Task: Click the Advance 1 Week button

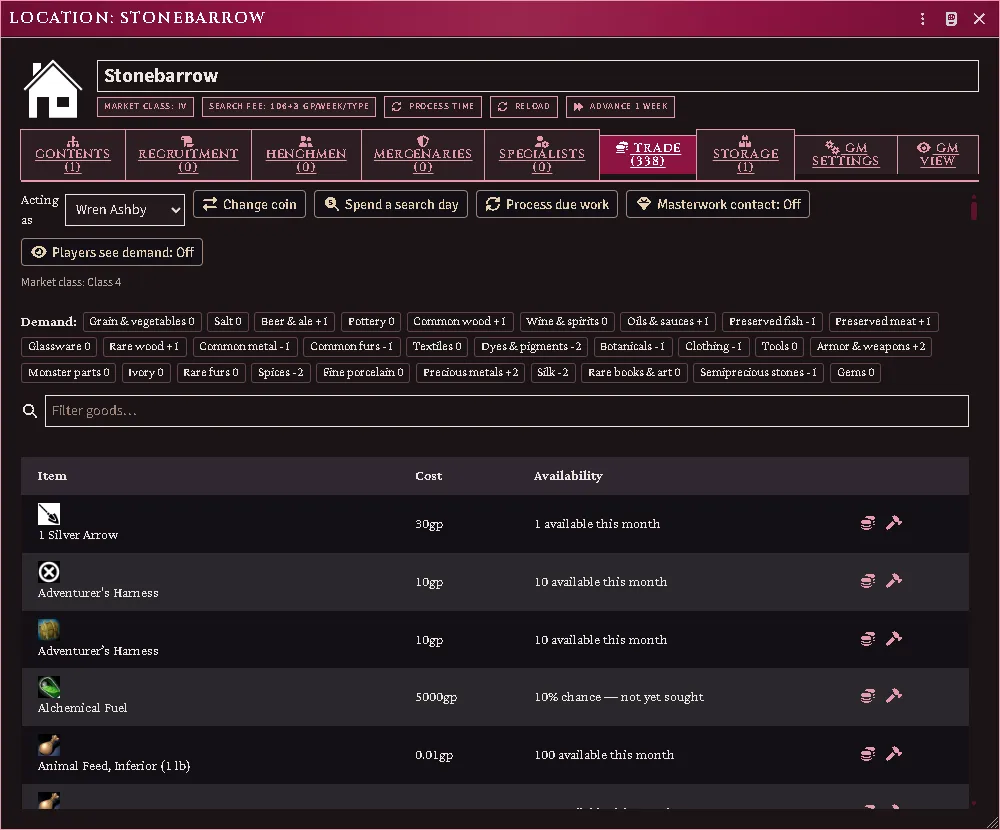Action: (621, 107)
